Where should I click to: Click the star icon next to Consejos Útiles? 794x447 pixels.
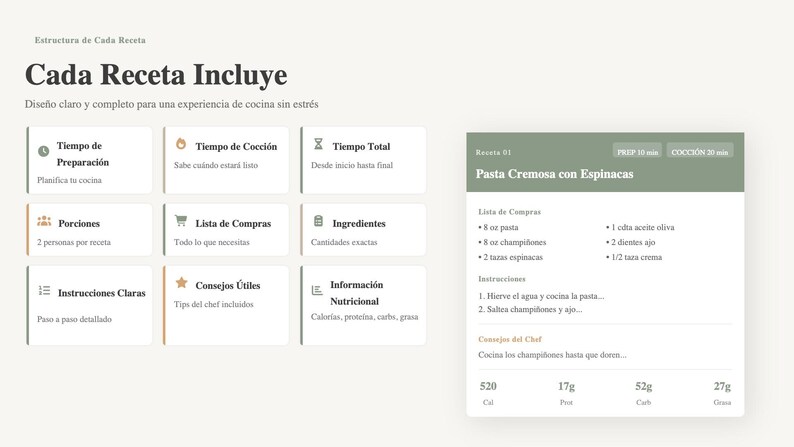pyautogui.click(x=181, y=282)
